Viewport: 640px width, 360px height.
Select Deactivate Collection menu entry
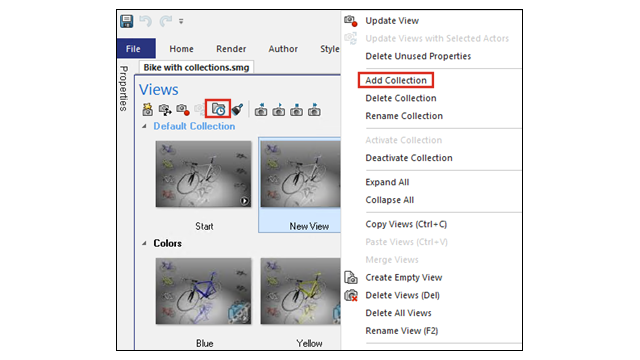(x=409, y=158)
